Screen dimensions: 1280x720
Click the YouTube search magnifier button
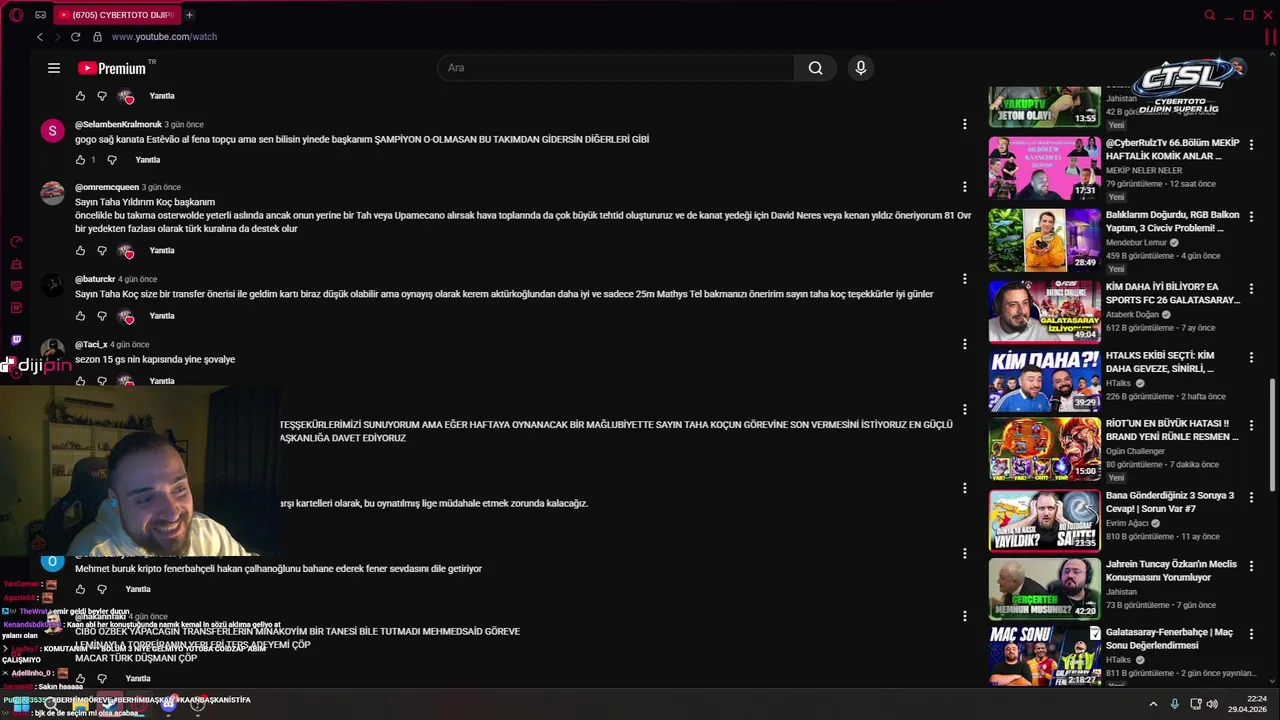[815, 68]
